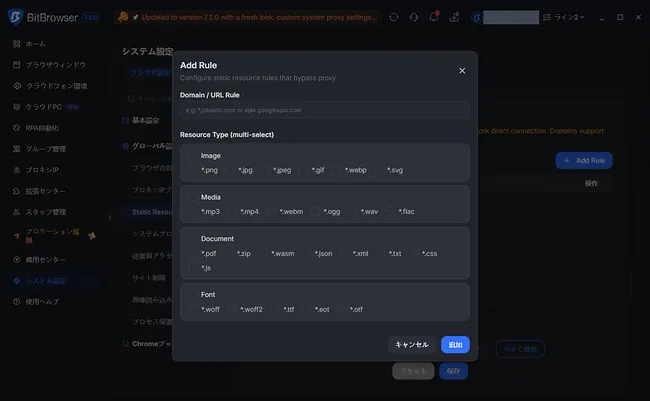Check the Media group checkbox

point(193,197)
